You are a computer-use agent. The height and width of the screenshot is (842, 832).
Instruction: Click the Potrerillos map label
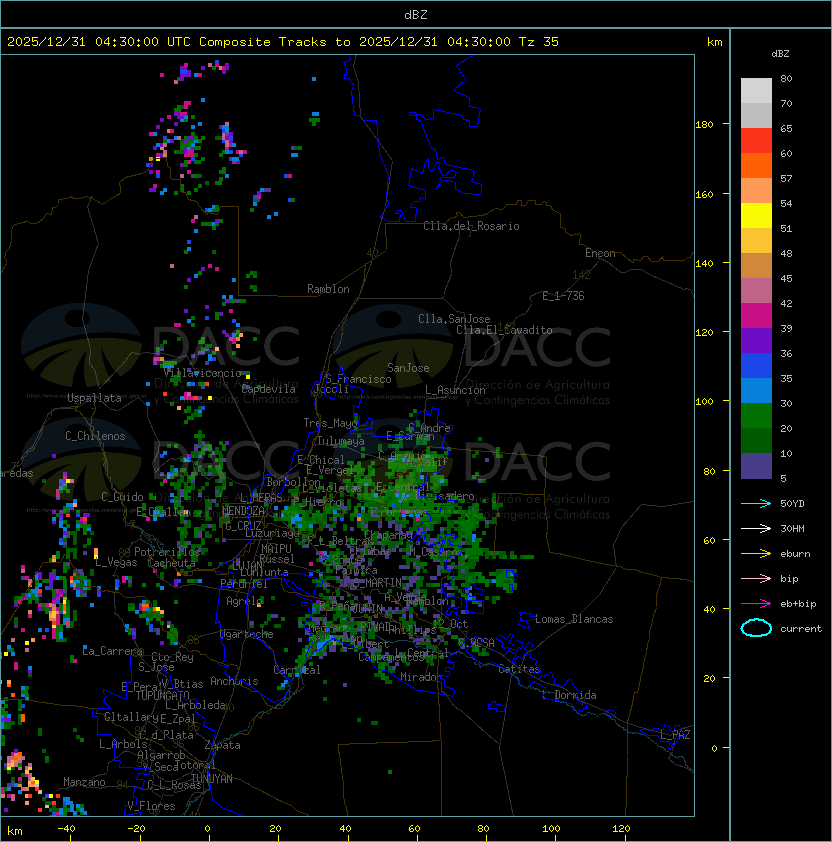tap(167, 551)
